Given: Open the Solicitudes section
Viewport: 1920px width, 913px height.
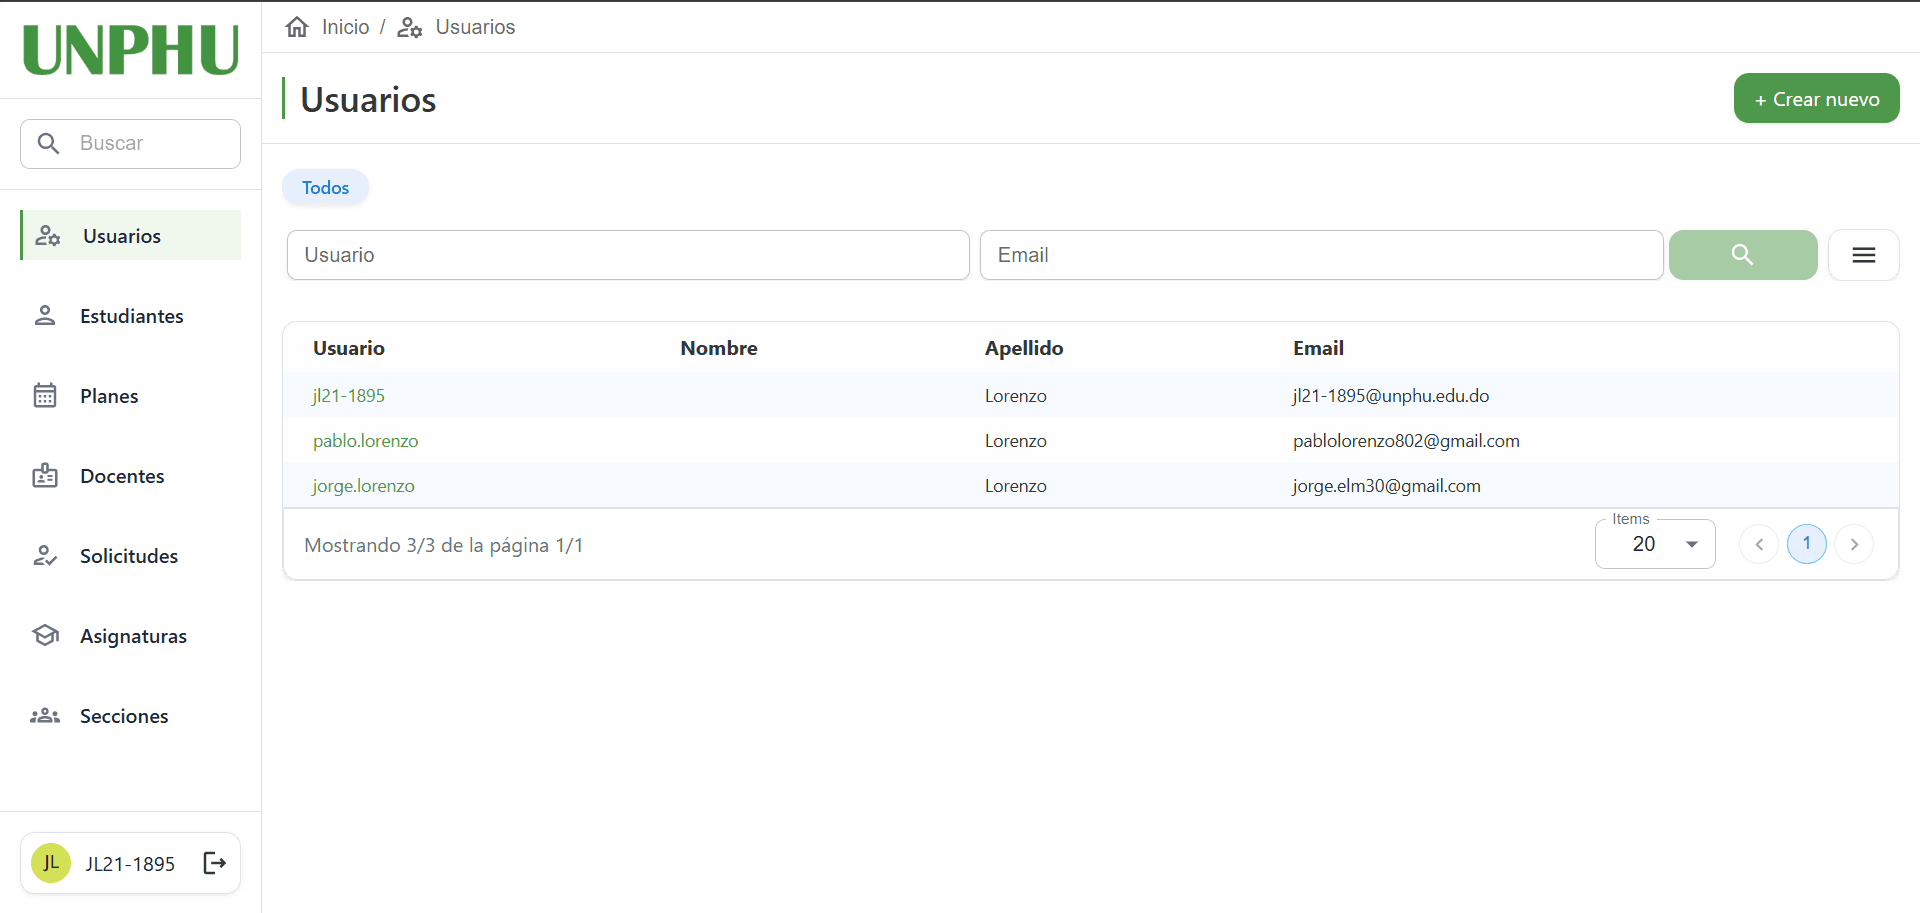Looking at the screenshot, I should [131, 556].
